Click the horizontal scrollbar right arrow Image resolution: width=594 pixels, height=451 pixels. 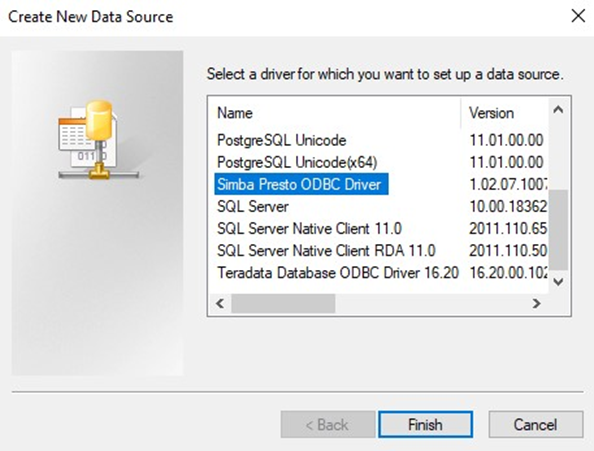536,303
